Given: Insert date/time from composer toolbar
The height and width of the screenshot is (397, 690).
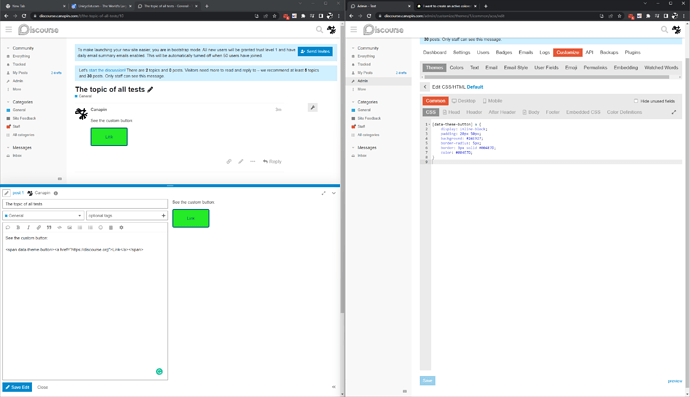Looking at the screenshot, I should pos(111,228).
